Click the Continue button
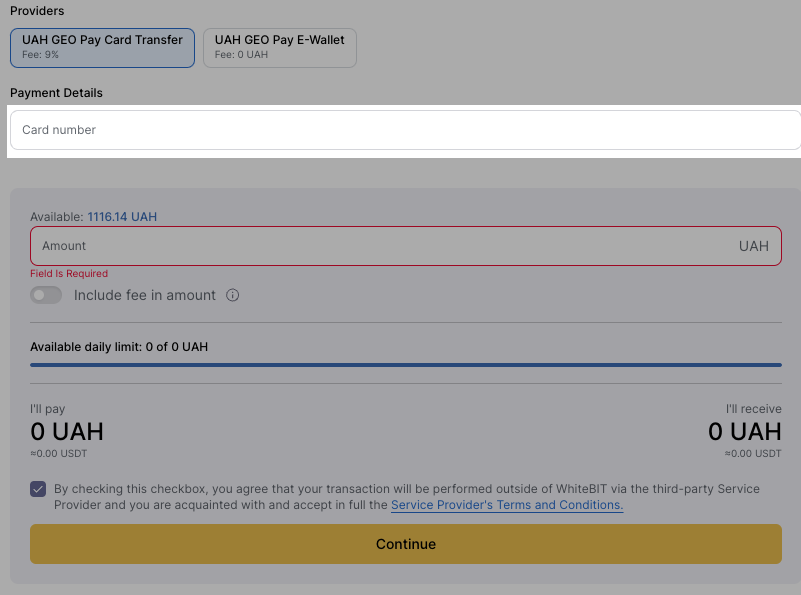Image resolution: width=801 pixels, height=595 pixels. [406, 544]
